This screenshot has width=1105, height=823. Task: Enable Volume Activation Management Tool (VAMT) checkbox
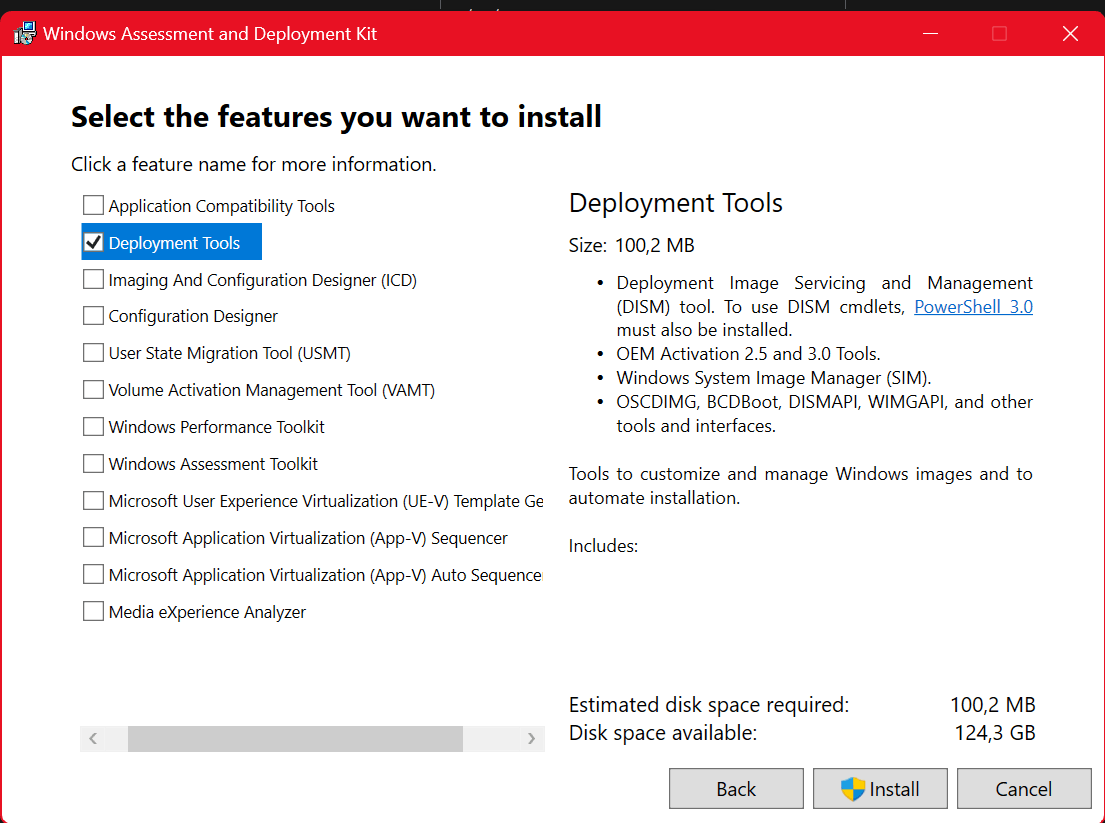click(93, 390)
